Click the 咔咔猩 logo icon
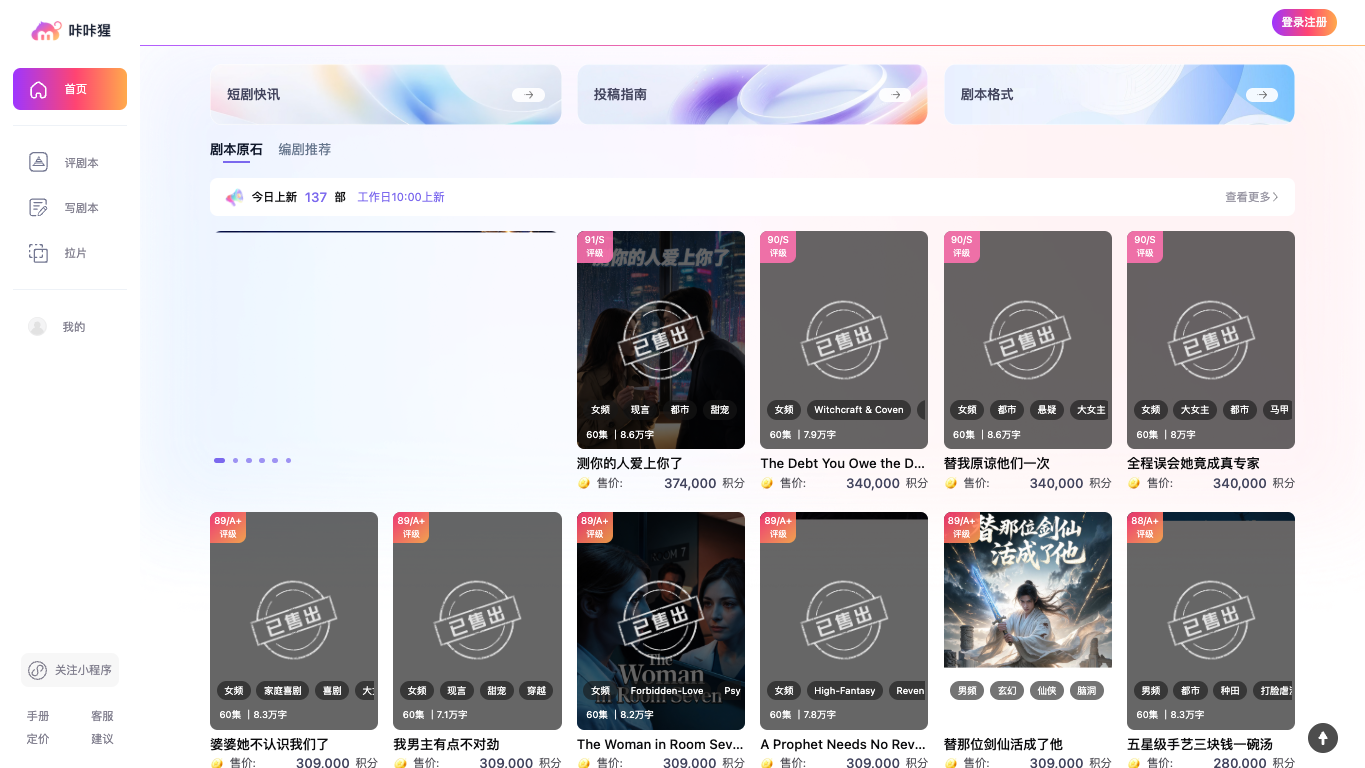 pos(47,31)
